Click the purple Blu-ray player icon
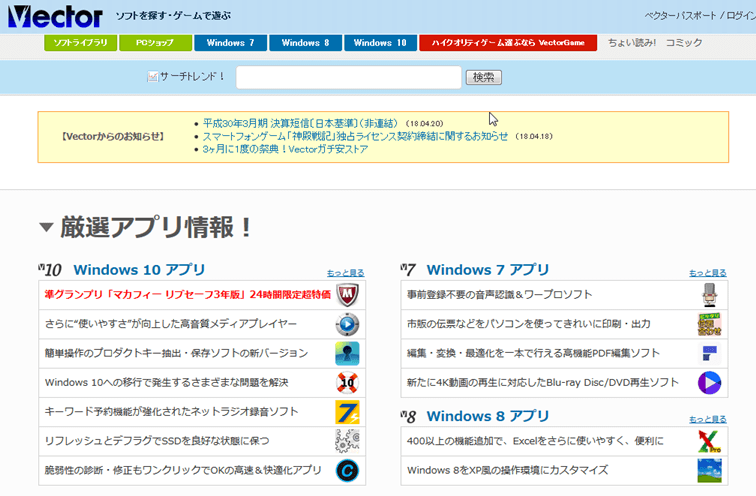 click(x=709, y=383)
